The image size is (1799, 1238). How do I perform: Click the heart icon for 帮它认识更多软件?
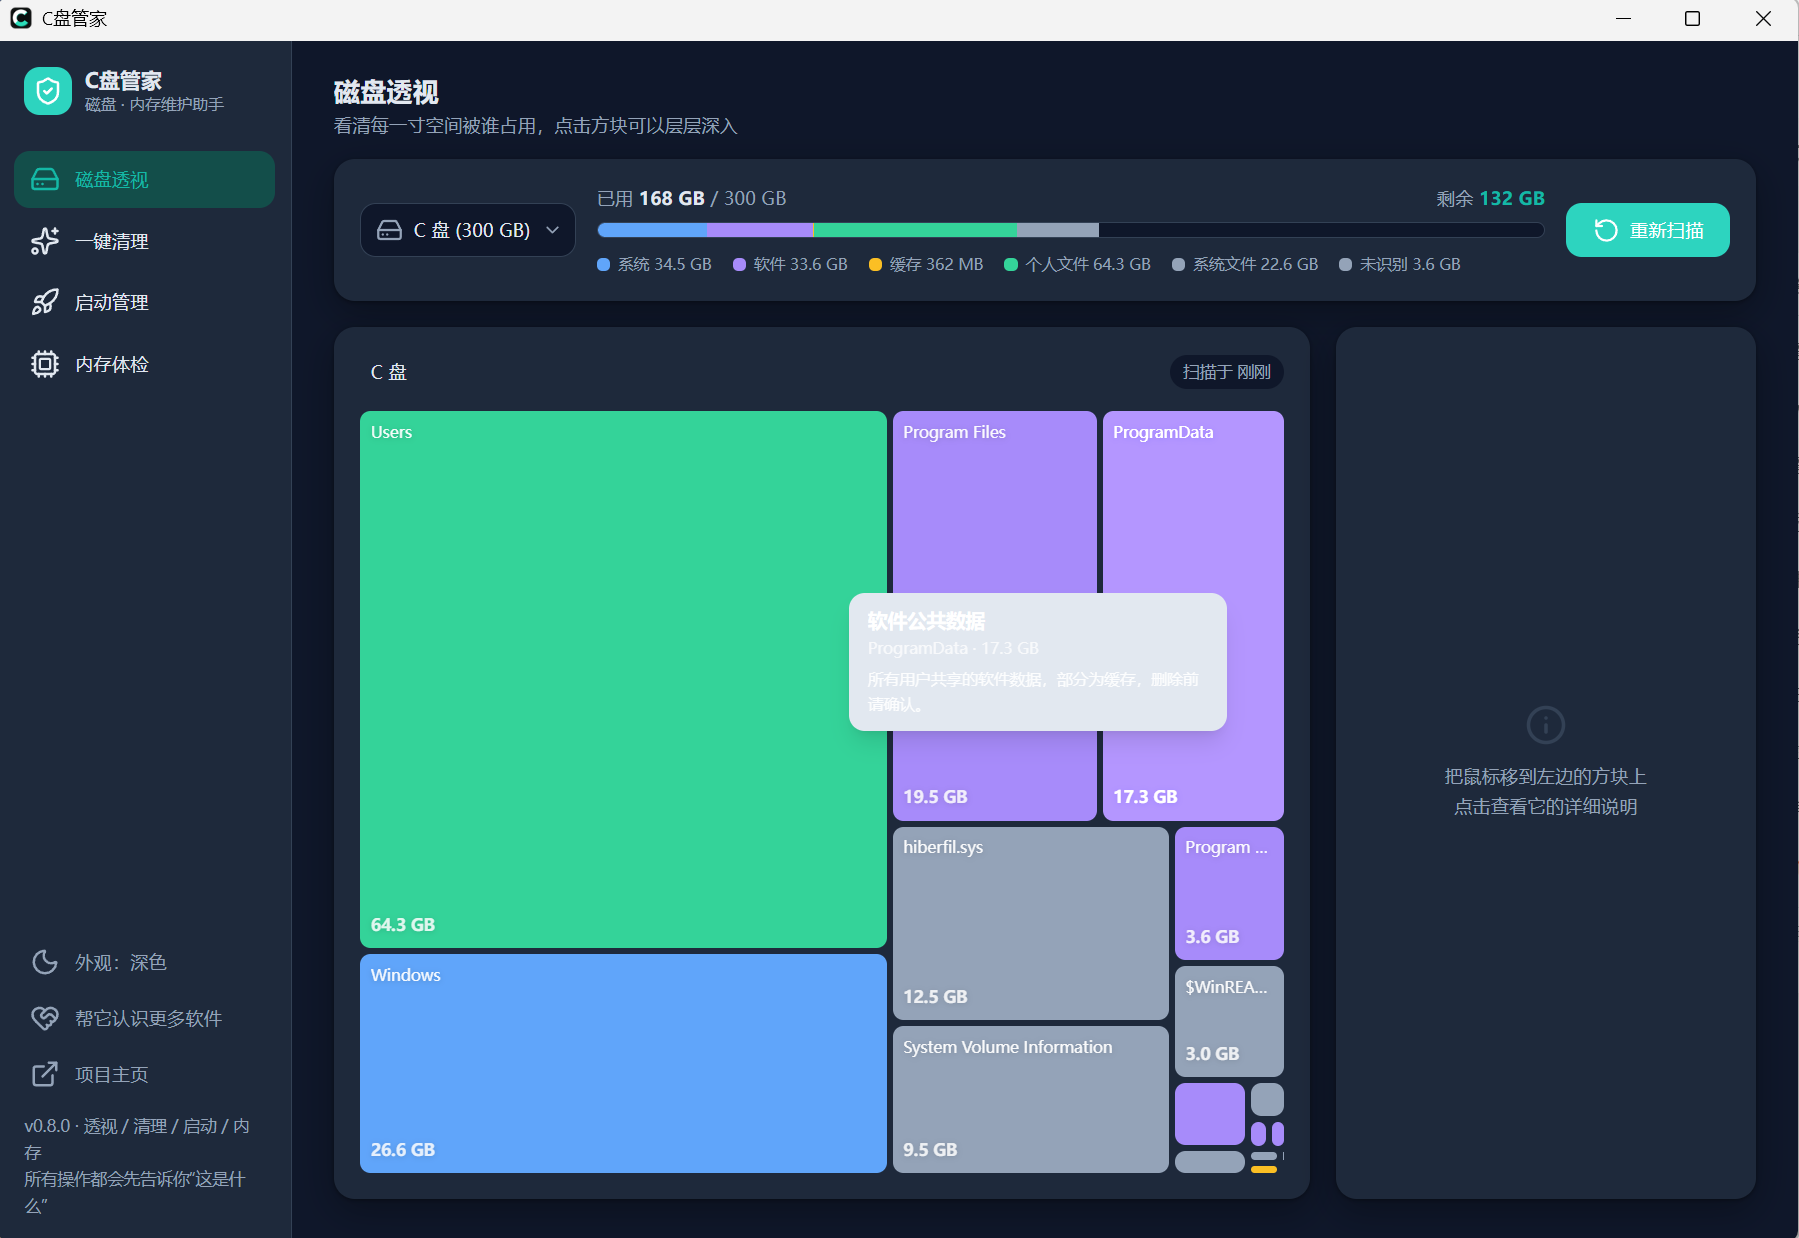(x=45, y=1018)
